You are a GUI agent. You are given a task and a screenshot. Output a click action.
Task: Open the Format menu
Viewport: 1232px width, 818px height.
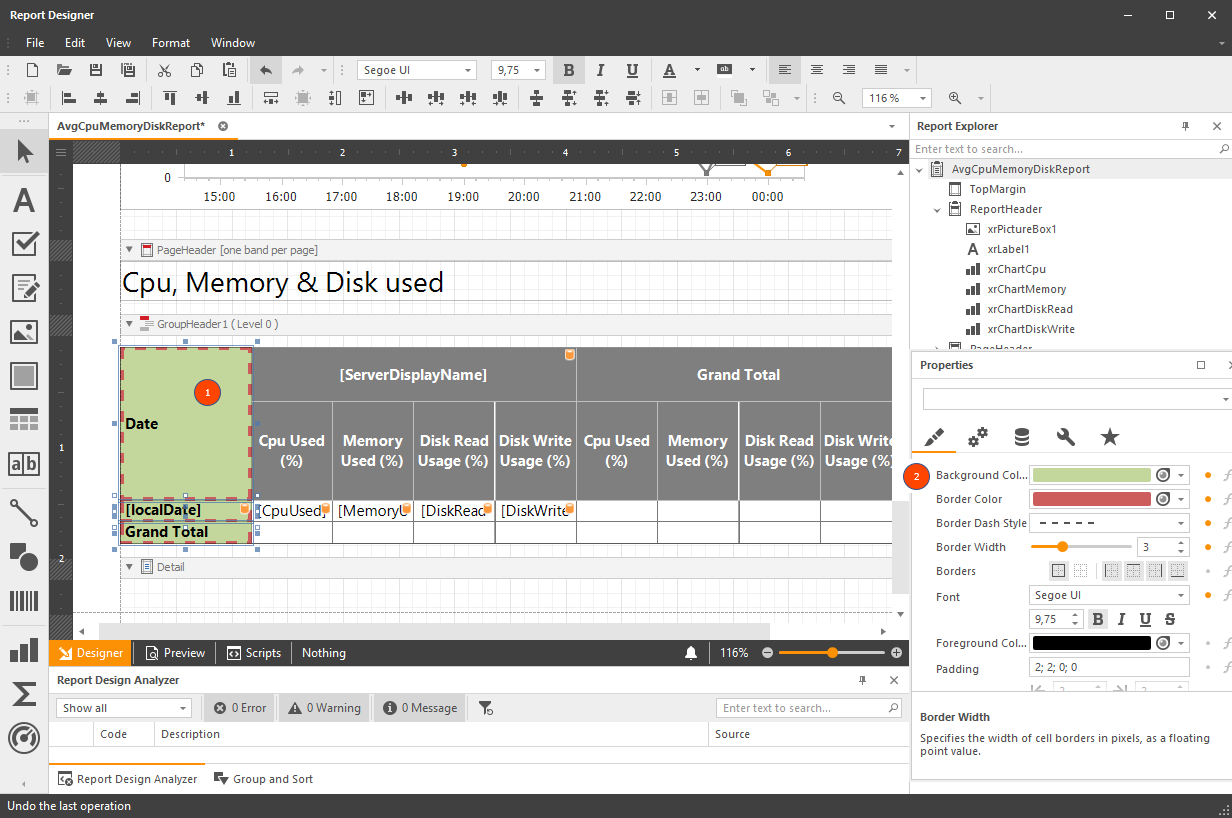tap(171, 43)
